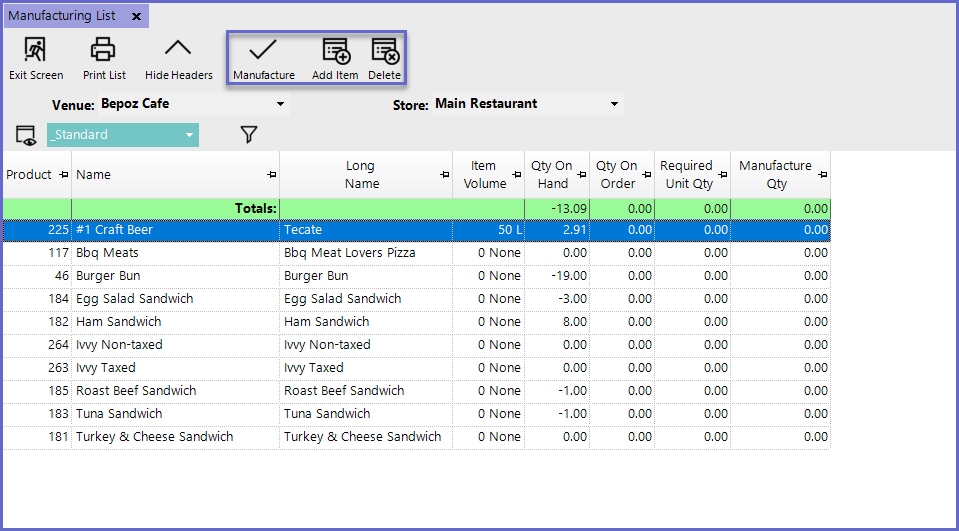The height and width of the screenshot is (531, 959).
Task: Open the Venue dropdown
Action: point(280,104)
